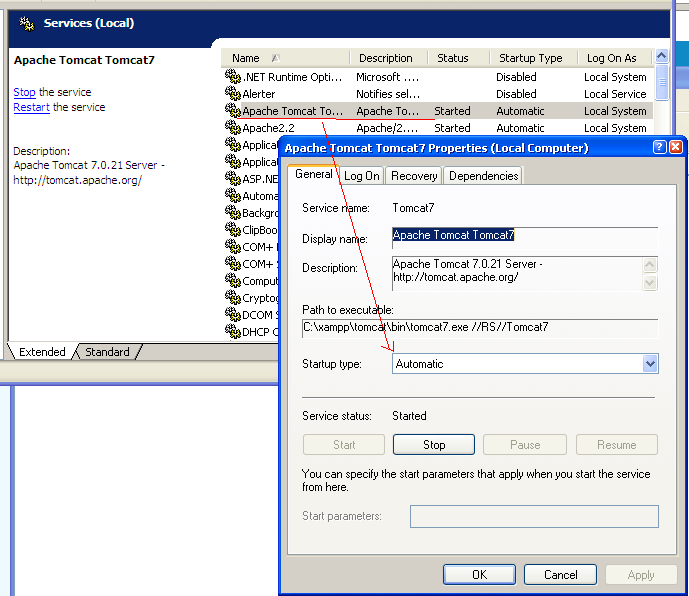Click gear icon next to Cryptog service

coord(232,298)
